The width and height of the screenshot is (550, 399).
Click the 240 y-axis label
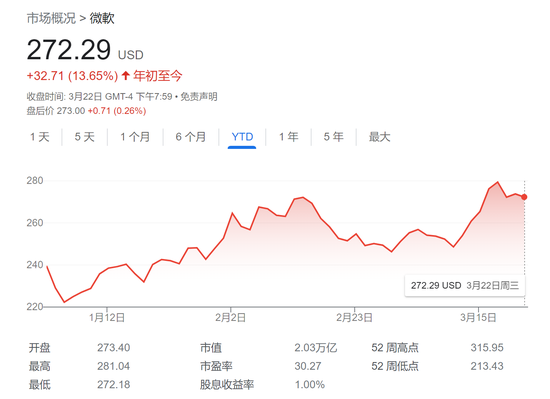35,265
